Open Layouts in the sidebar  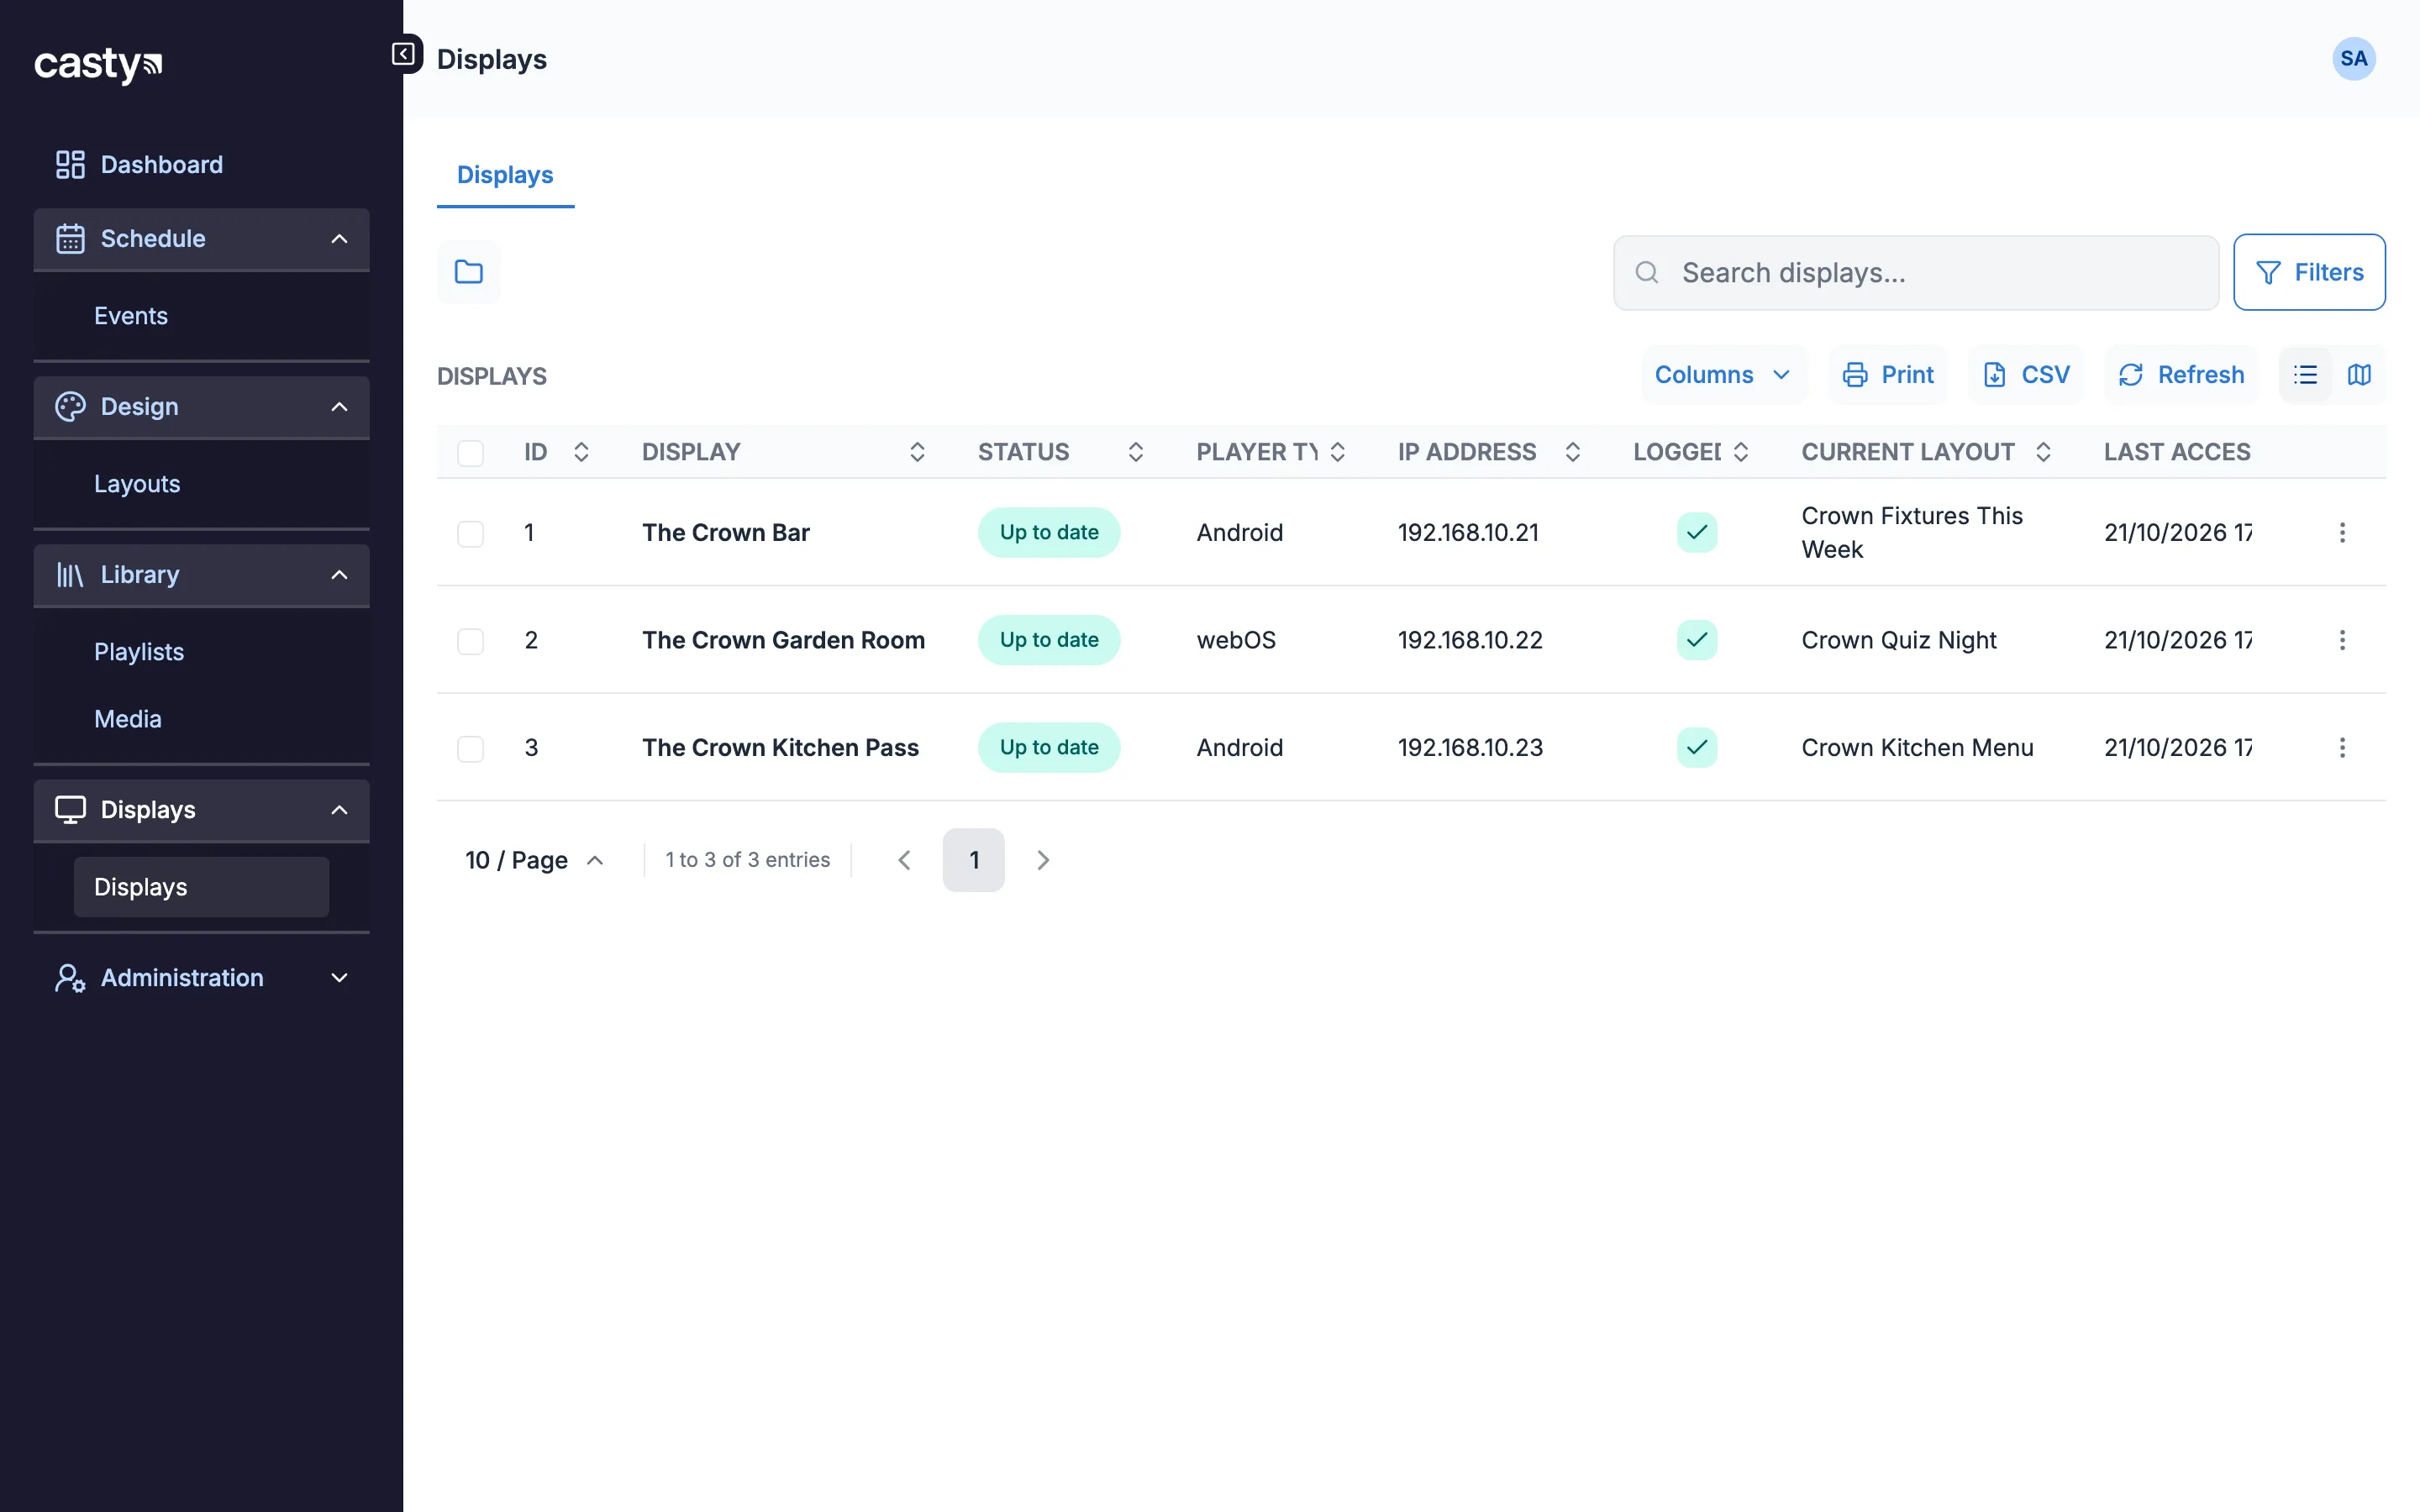137,484
